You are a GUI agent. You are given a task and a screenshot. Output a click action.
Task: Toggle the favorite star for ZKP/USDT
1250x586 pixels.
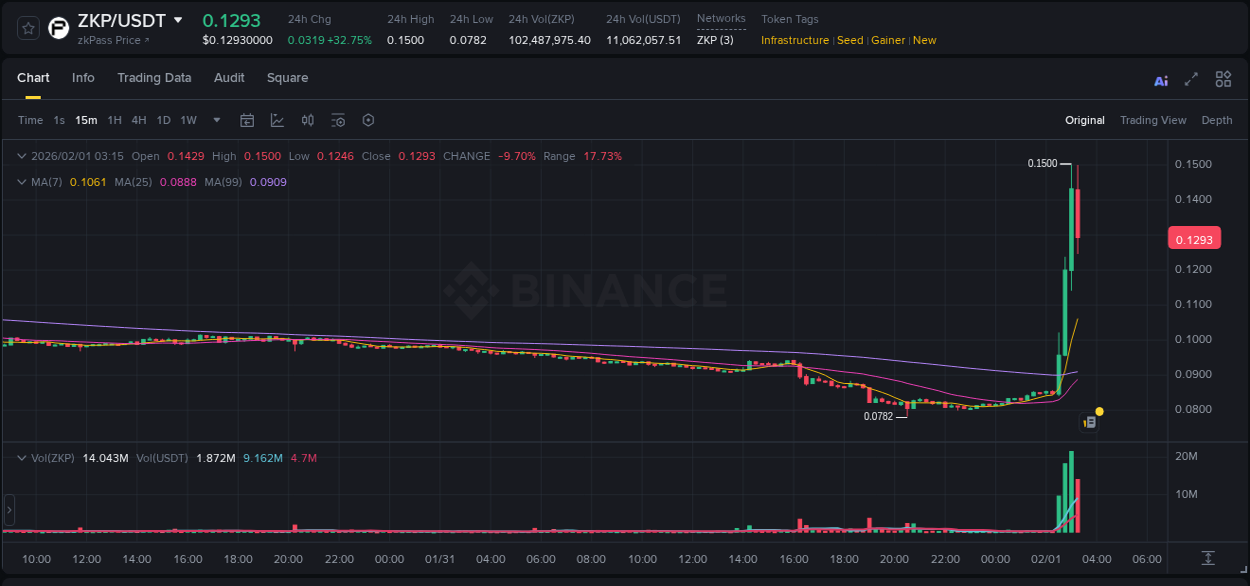[x=27, y=27]
